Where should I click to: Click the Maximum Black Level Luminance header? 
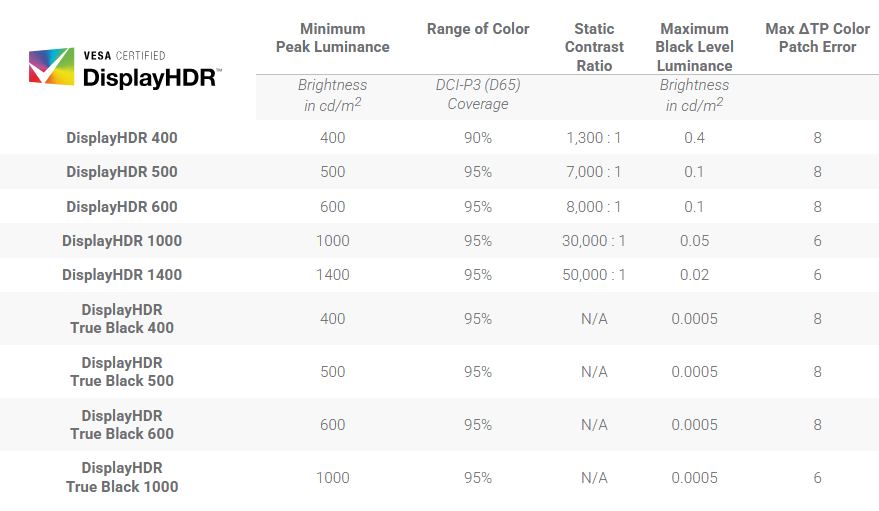695,47
